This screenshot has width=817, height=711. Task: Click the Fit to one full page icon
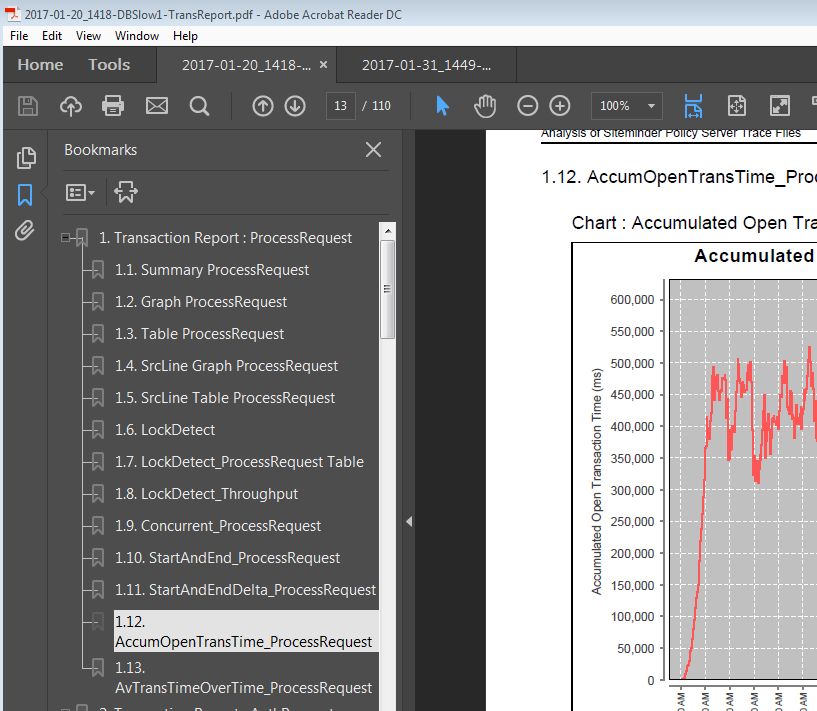point(737,106)
